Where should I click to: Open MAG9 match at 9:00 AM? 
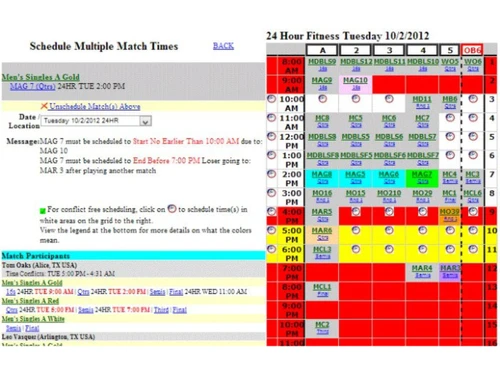[x=322, y=80]
